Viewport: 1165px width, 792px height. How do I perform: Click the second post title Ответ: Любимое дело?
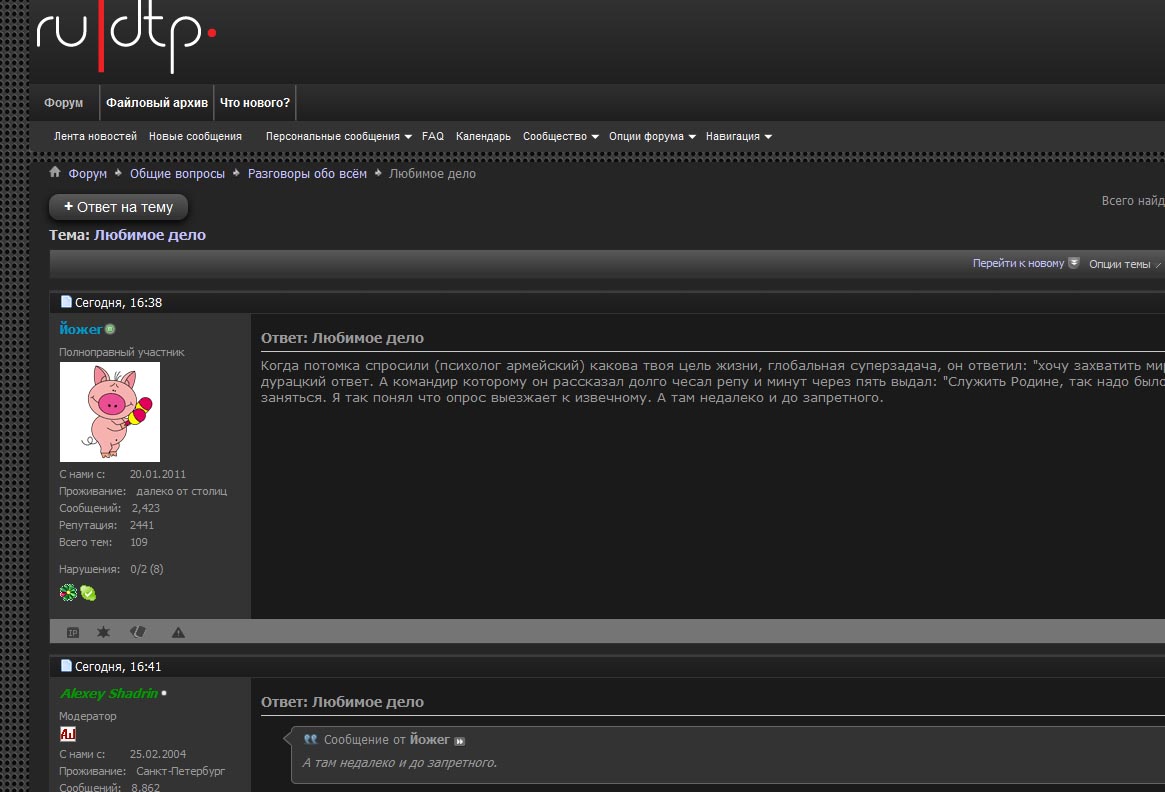pyautogui.click(x=343, y=702)
